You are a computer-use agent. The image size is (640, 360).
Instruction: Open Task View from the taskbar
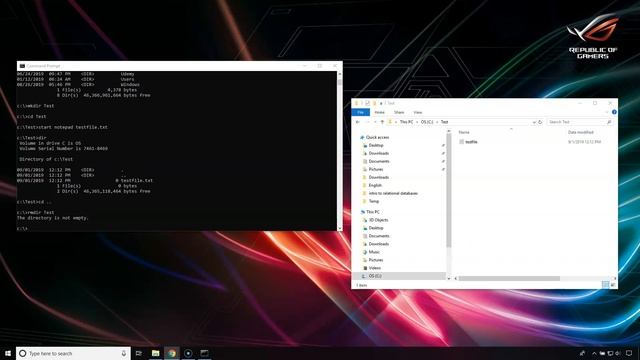pos(139,353)
